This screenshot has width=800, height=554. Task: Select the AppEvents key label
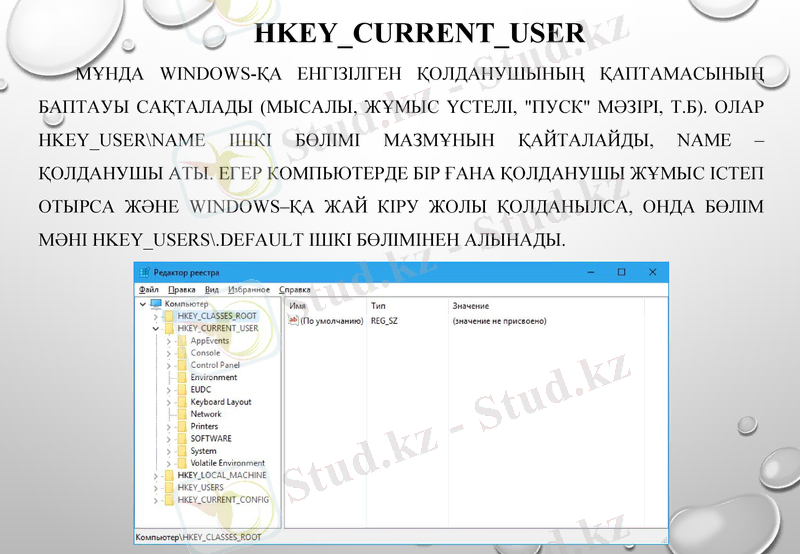click(210, 341)
